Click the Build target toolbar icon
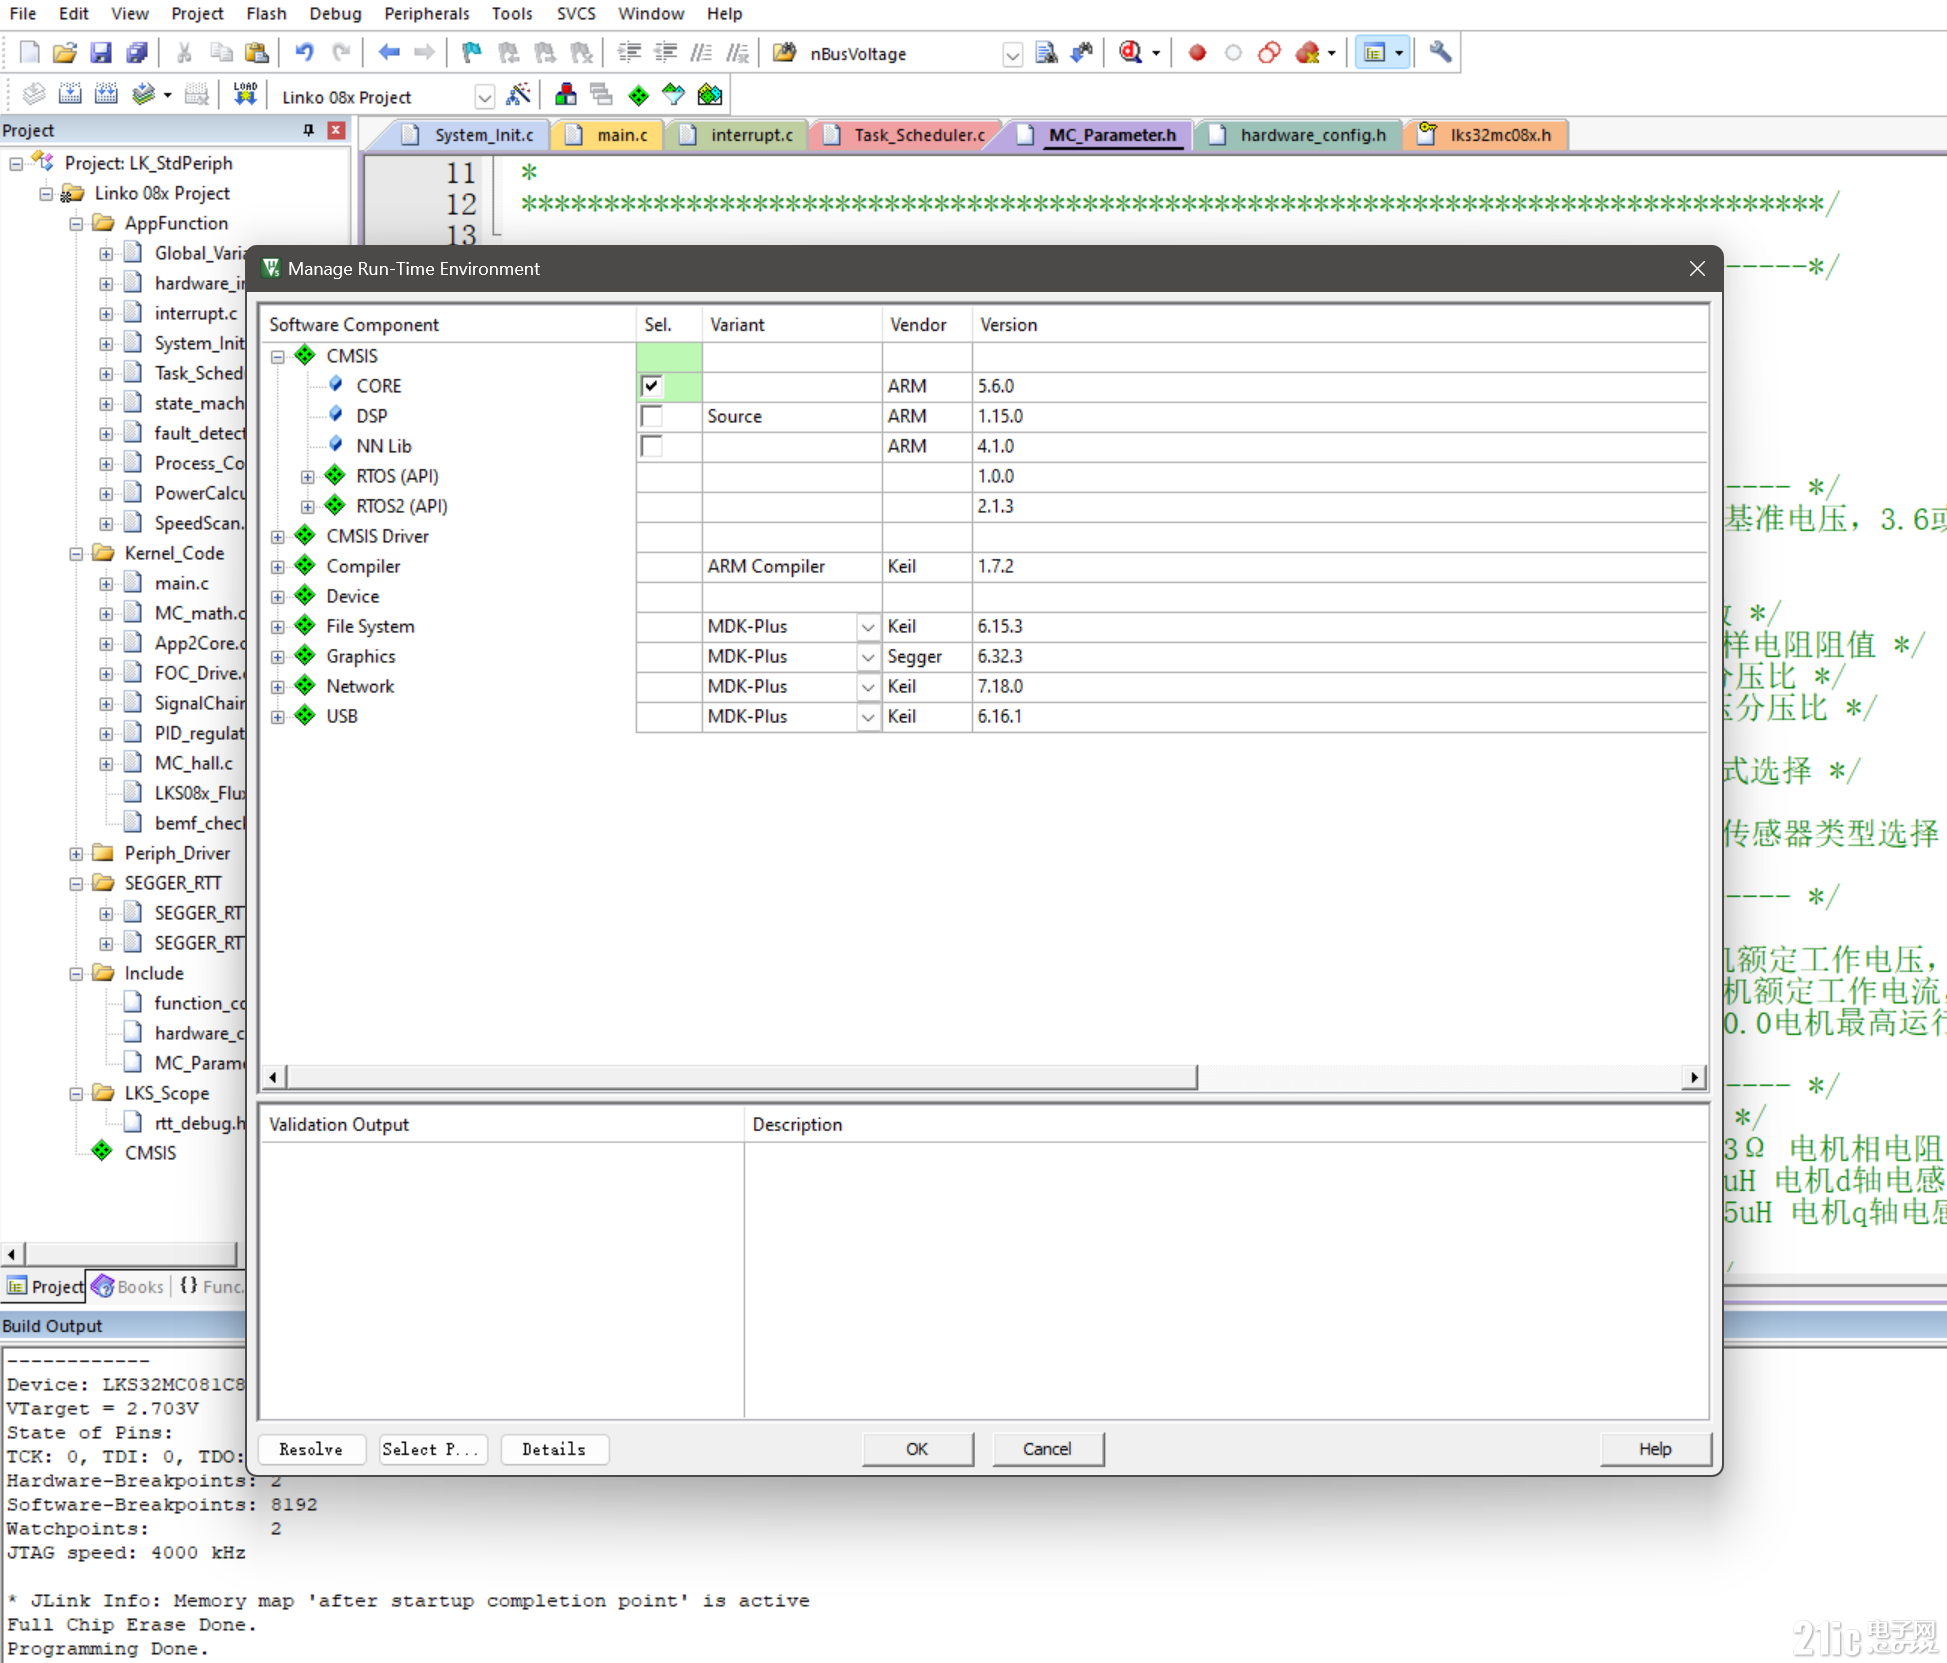The width and height of the screenshot is (1947, 1663). click(70, 95)
